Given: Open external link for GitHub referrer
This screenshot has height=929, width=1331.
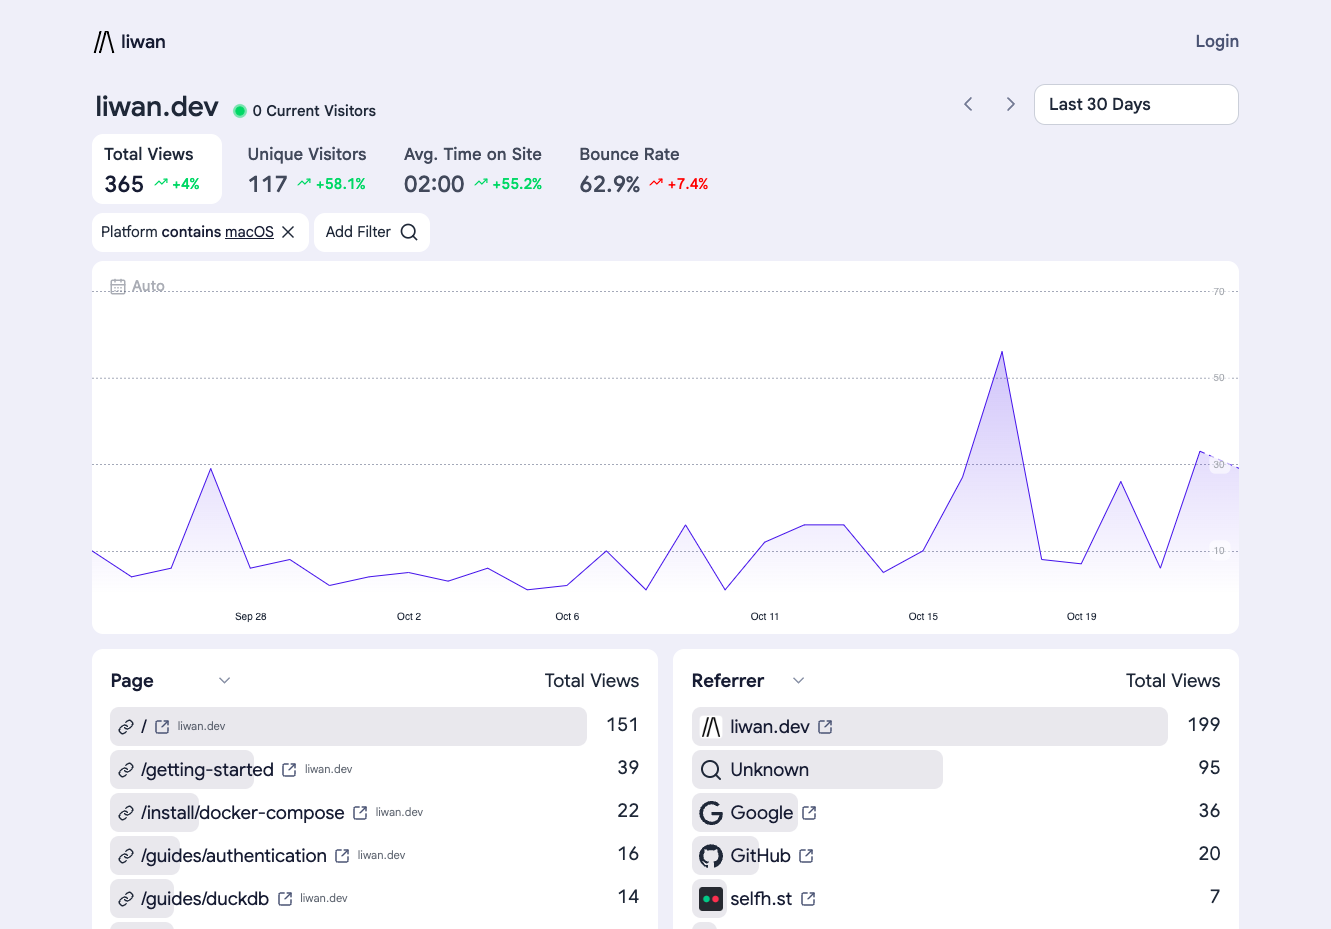Looking at the screenshot, I should tap(806, 856).
